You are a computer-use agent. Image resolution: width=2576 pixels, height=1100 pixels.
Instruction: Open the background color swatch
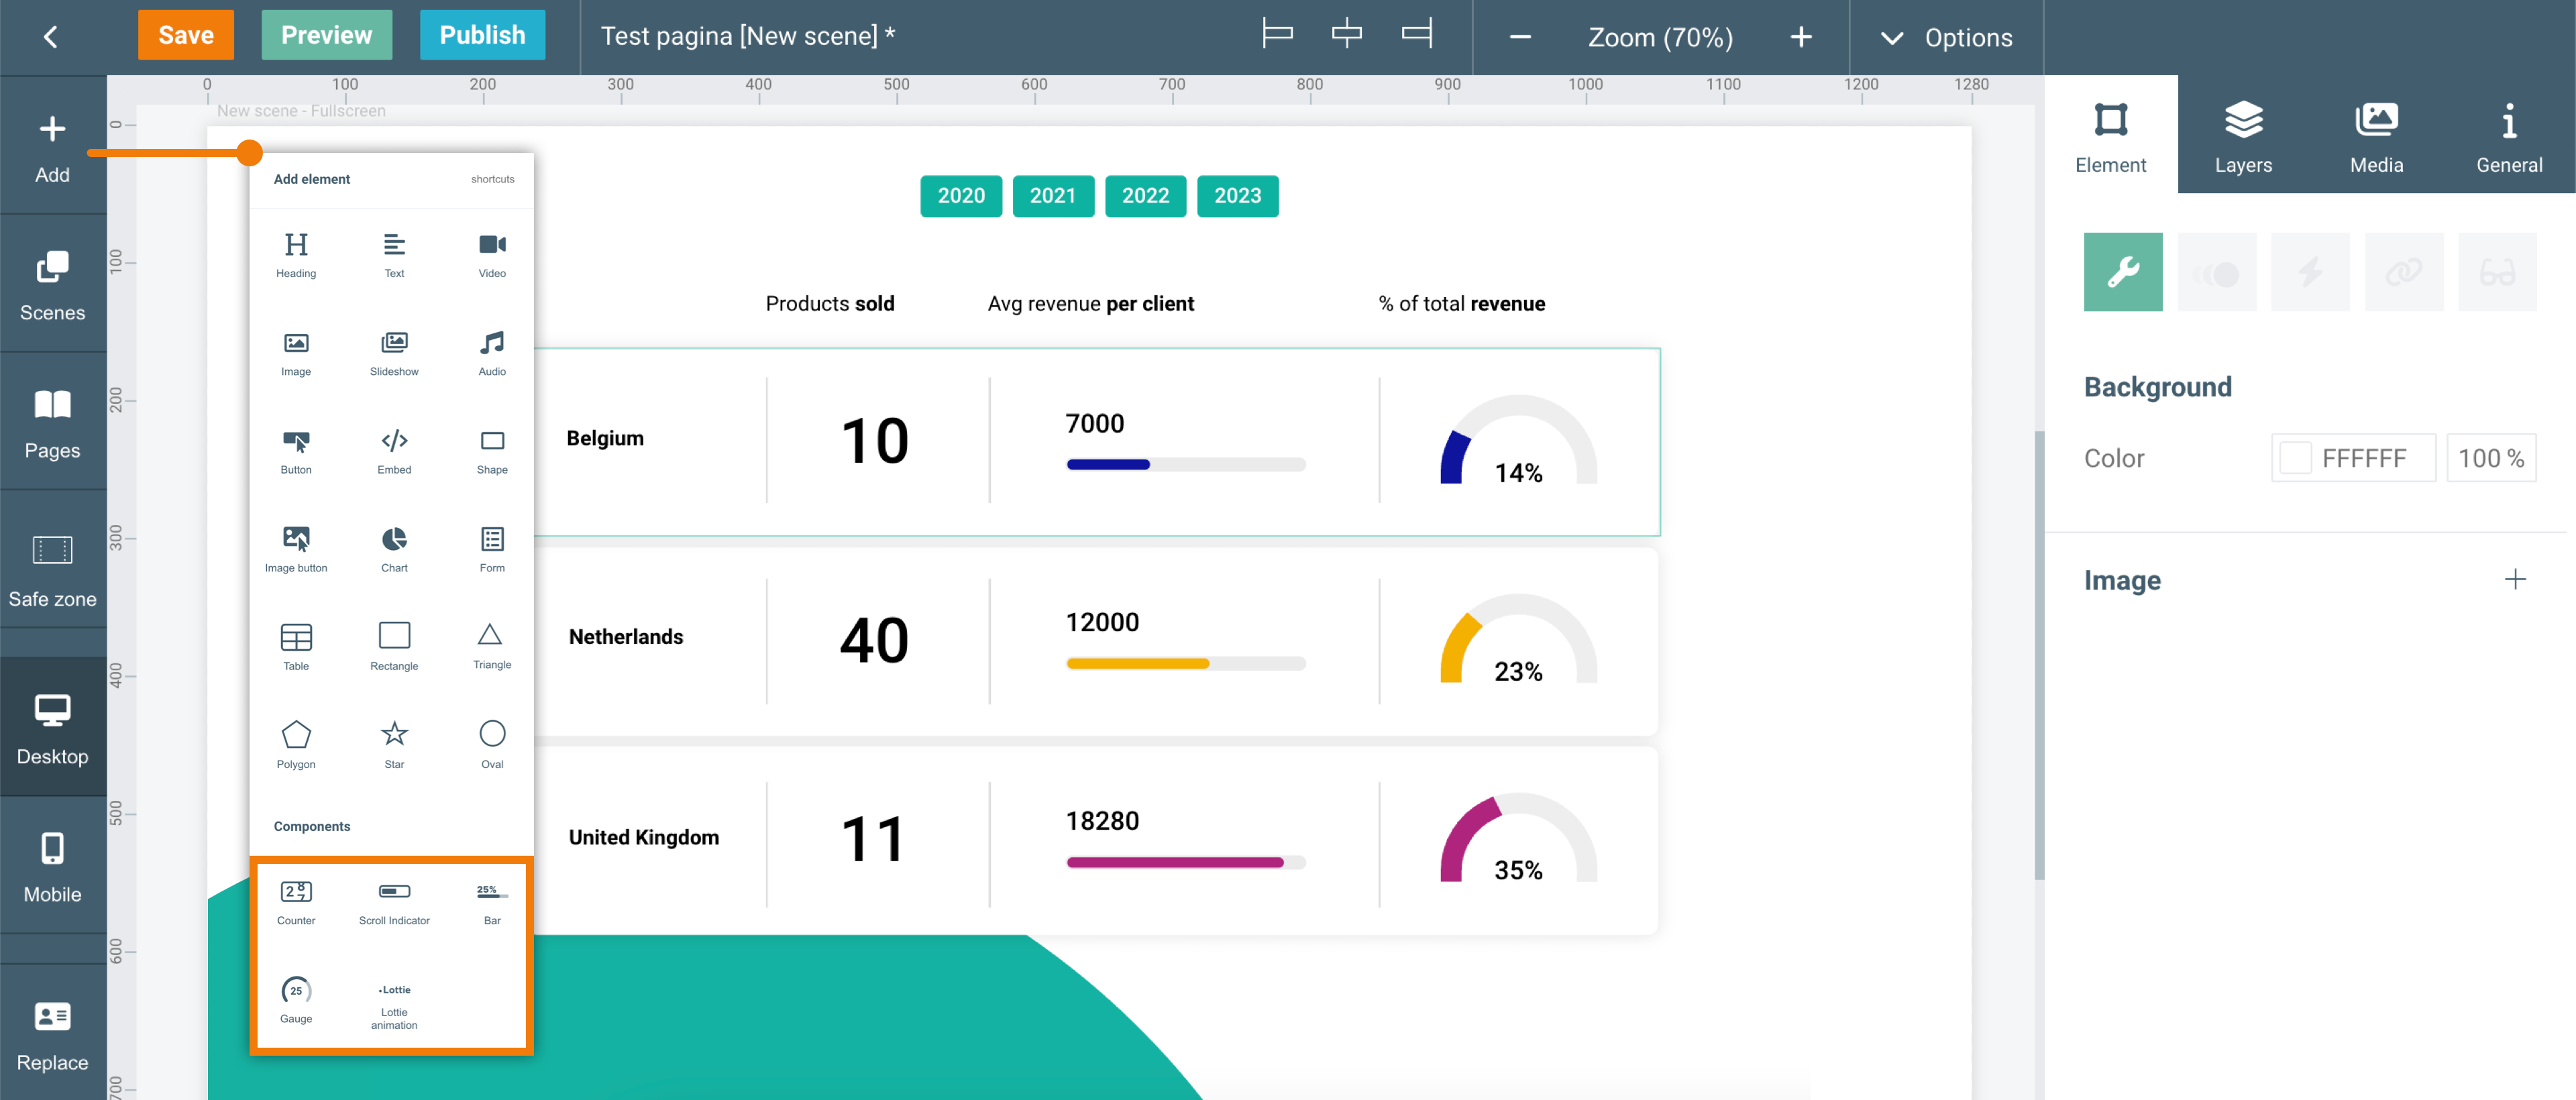(x=2295, y=458)
